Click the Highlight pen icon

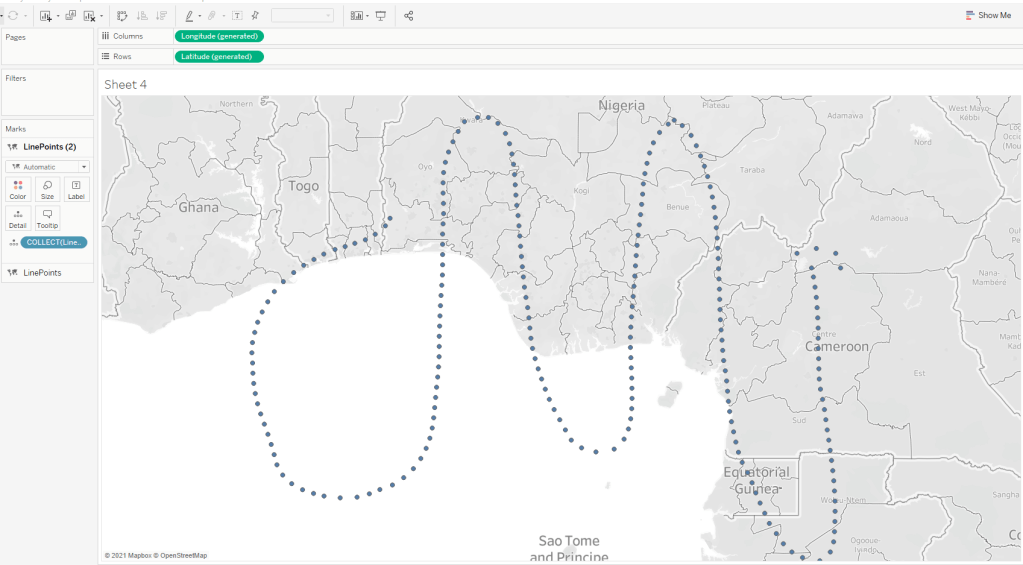pyautogui.click(x=189, y=16)
